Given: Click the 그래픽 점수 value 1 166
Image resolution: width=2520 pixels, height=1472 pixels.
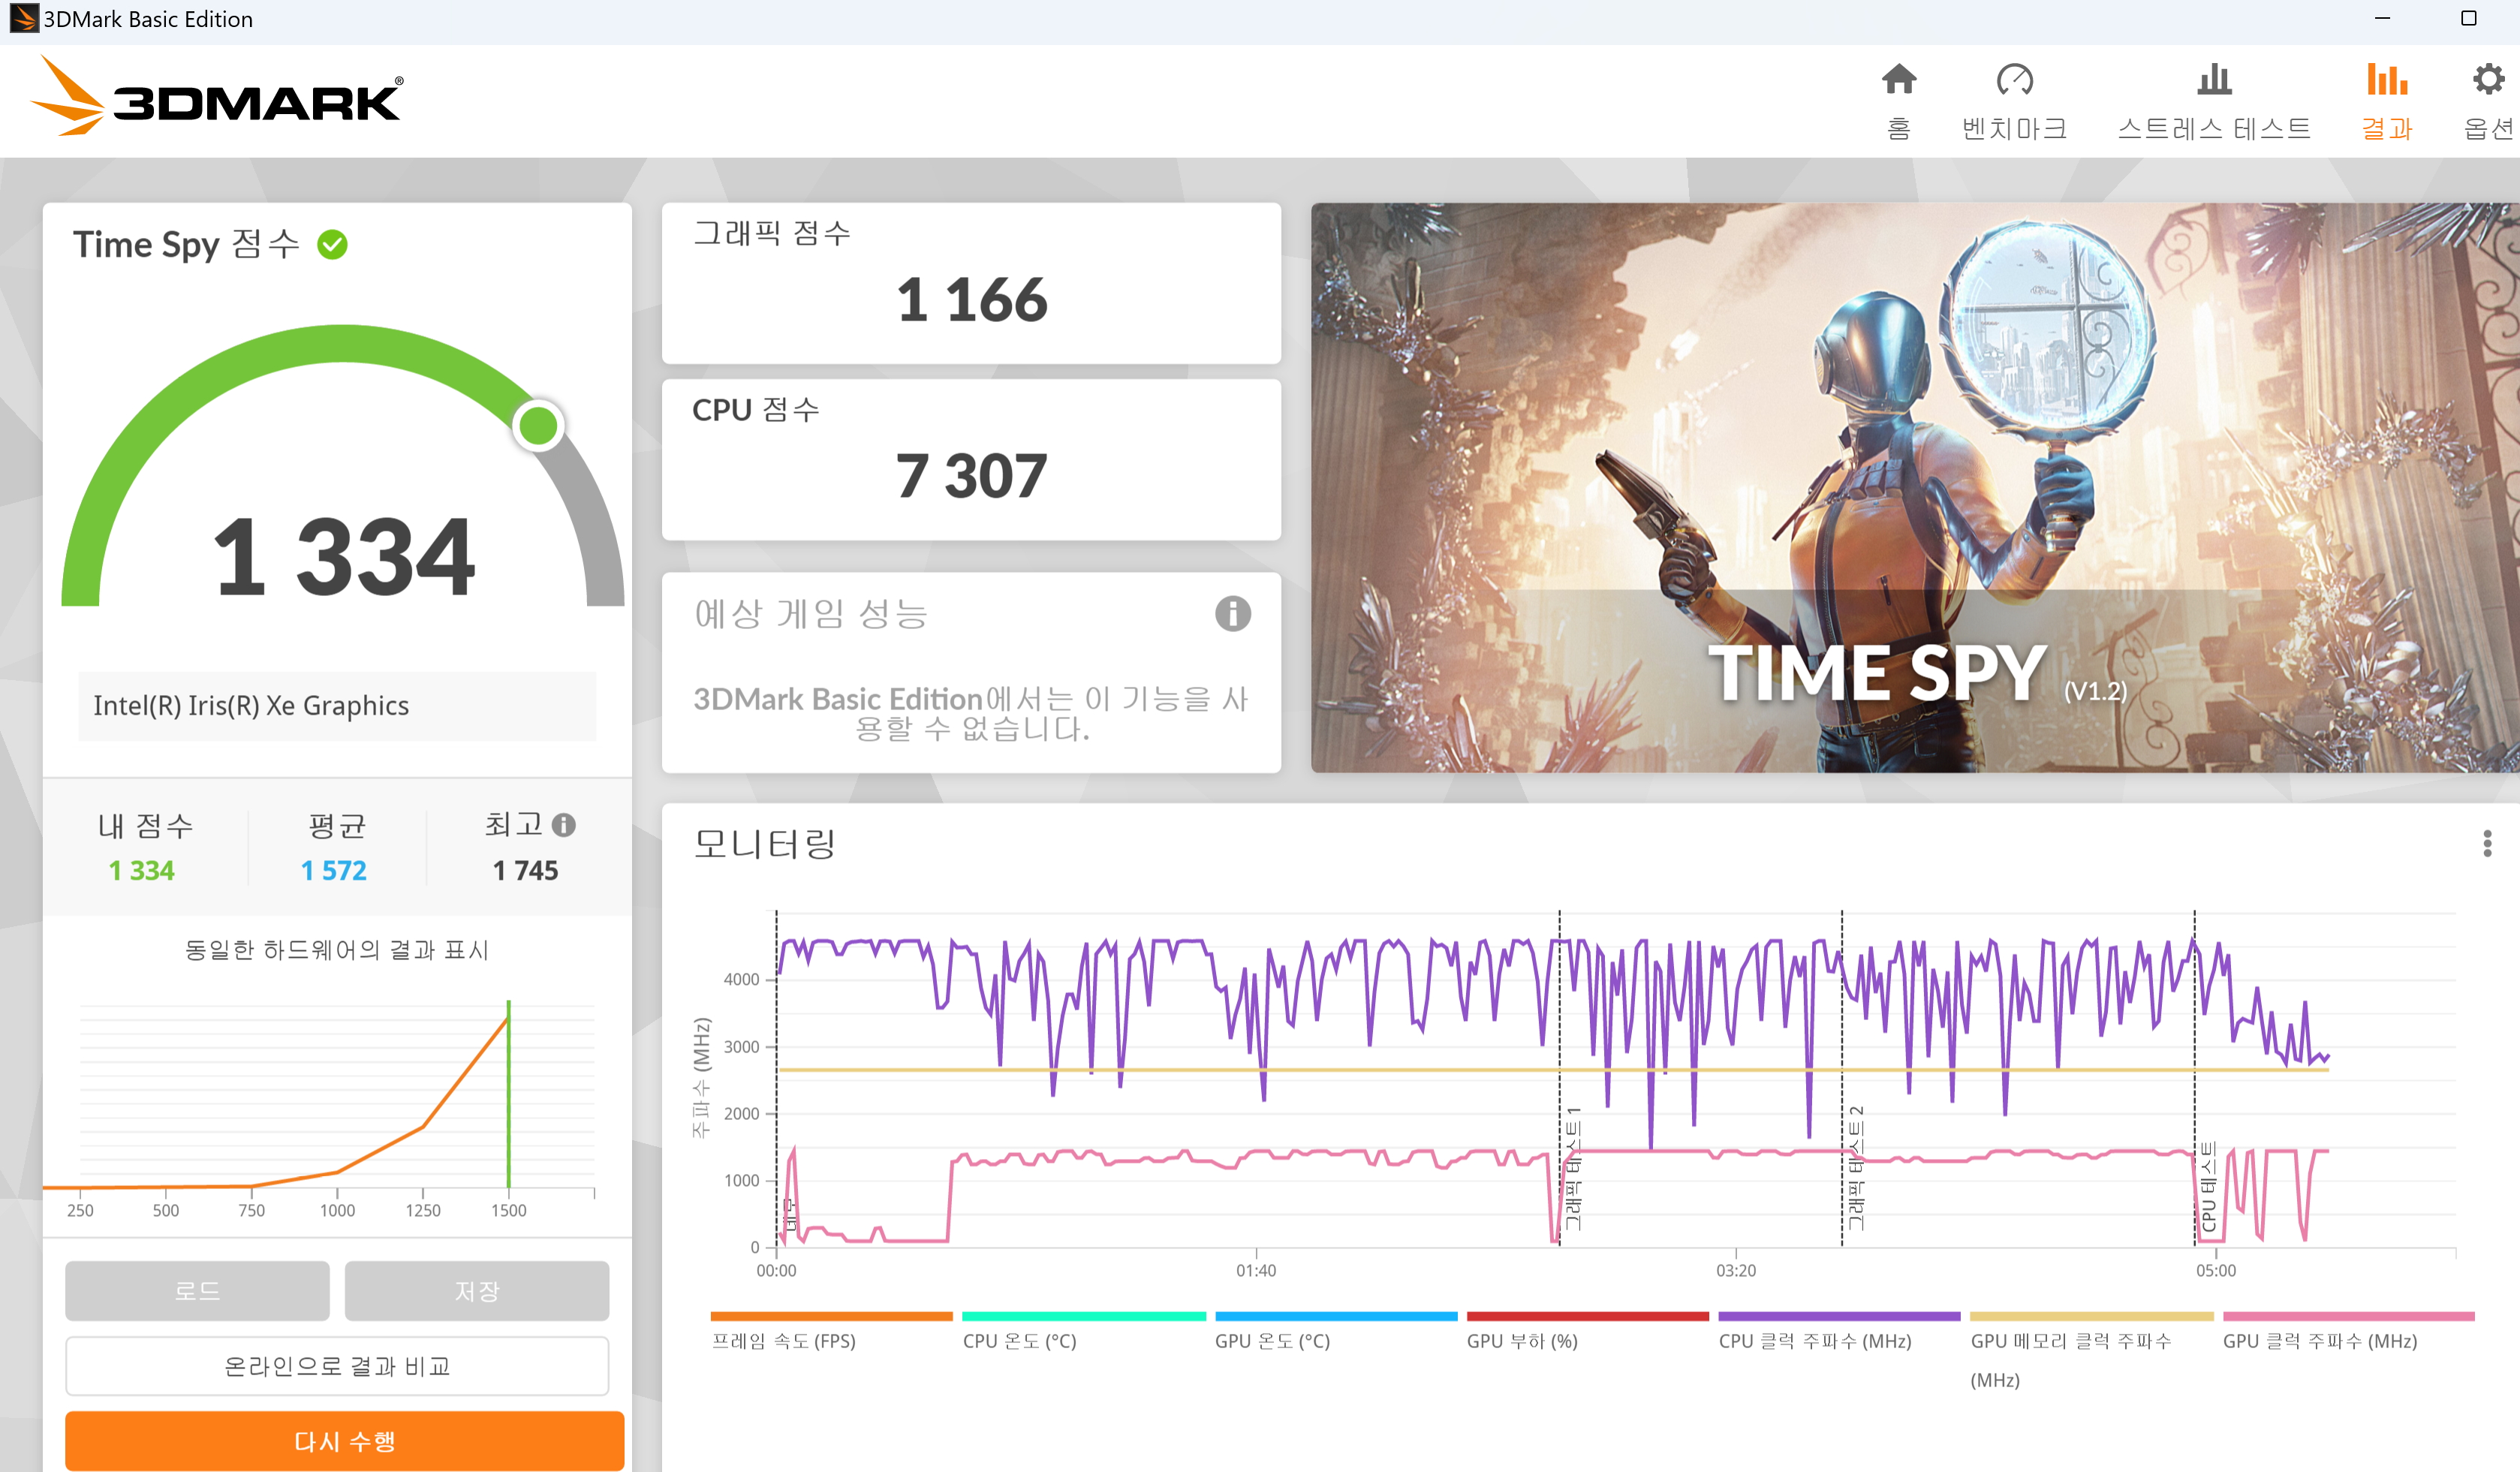Looking at the screenshot, I should (971, 300).
